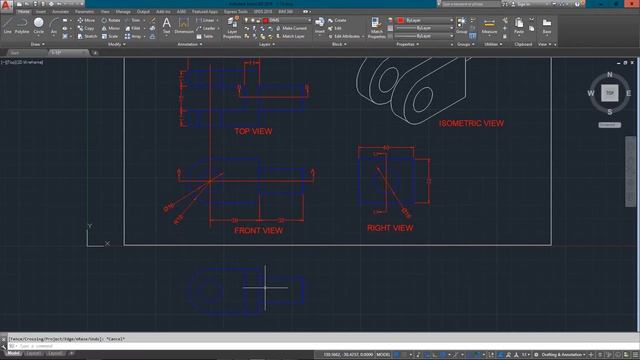Image resolution: width=640 pixels, height=360 pixels.
Task: Select the Line tool
Action: (x=7, y=25)
